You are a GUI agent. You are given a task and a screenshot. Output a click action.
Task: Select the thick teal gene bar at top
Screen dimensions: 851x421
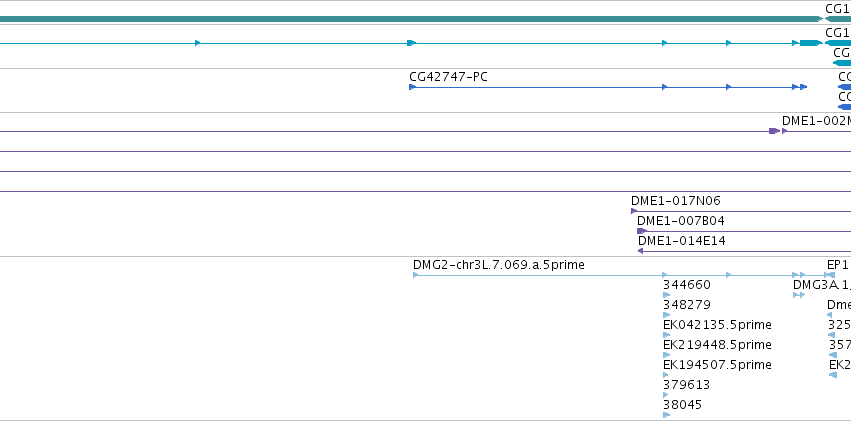coord(411,19)
